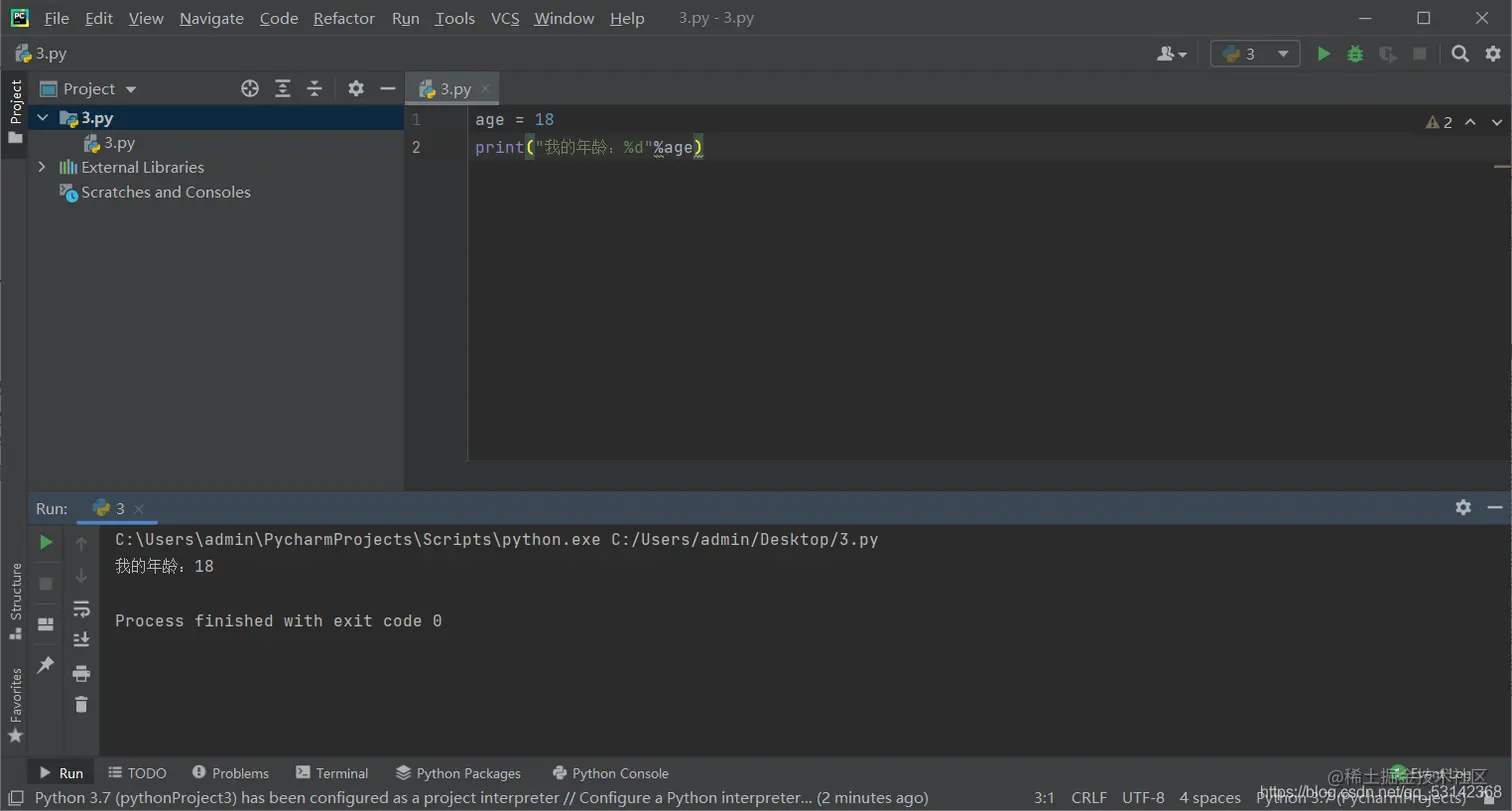Click 4 spaces indent setting
This screenshot has height=811, width=1512.
[1210, 798]
